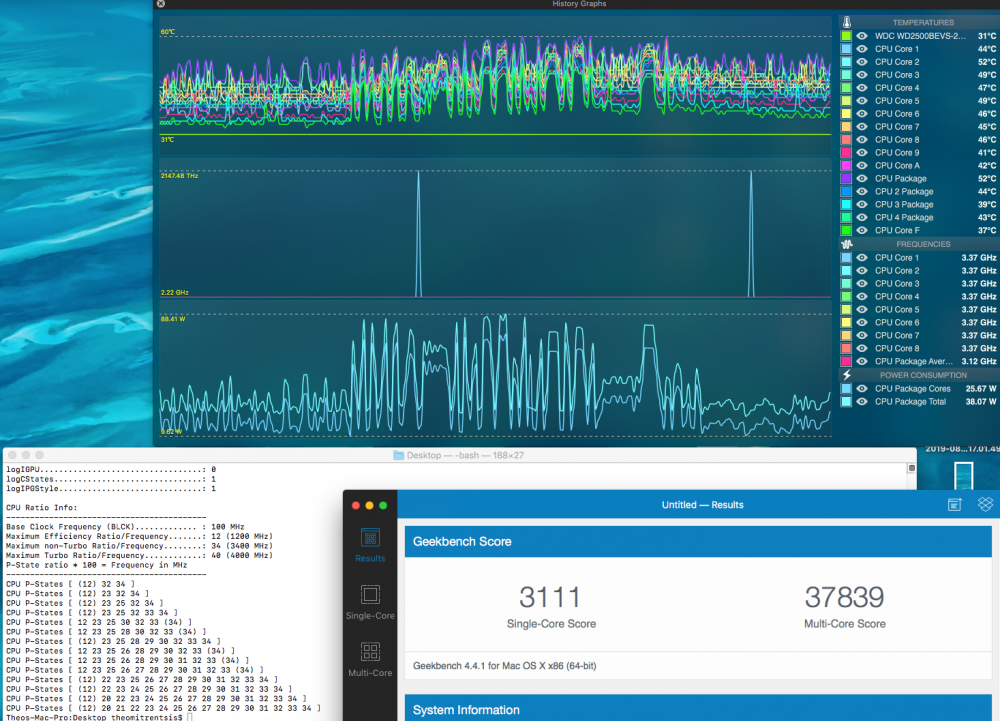Click the Desktop folder icon in Terminal title
Image resolution: width=1000 pixels, height=721 pixels.
pos(399,455)
